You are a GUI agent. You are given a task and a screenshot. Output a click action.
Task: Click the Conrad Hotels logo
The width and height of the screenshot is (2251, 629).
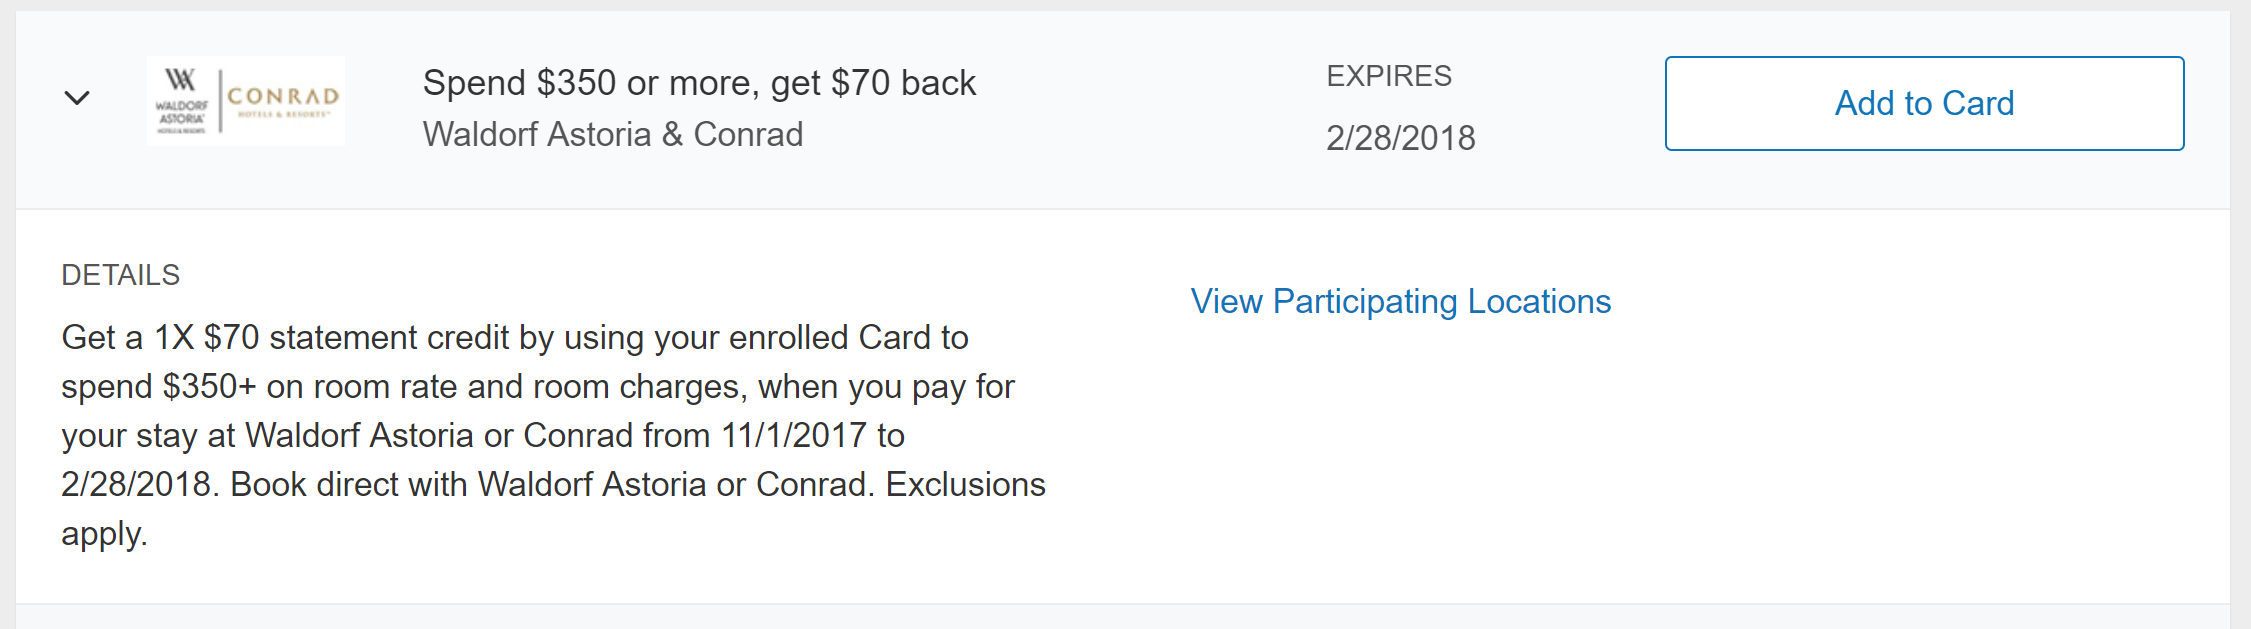[283, 100]
